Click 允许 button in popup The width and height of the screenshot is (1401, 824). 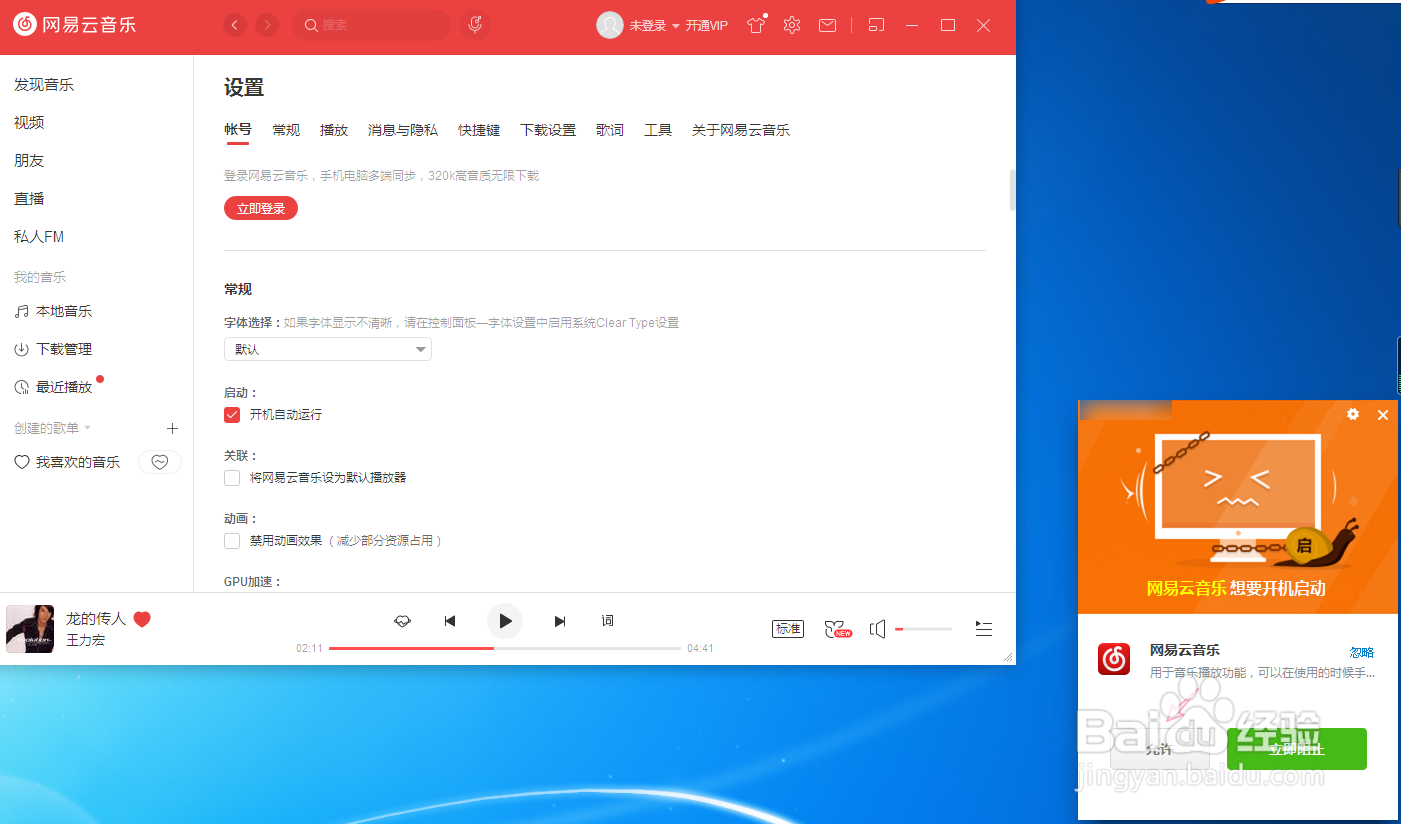pyautogui.click(x=1159, y=749)
